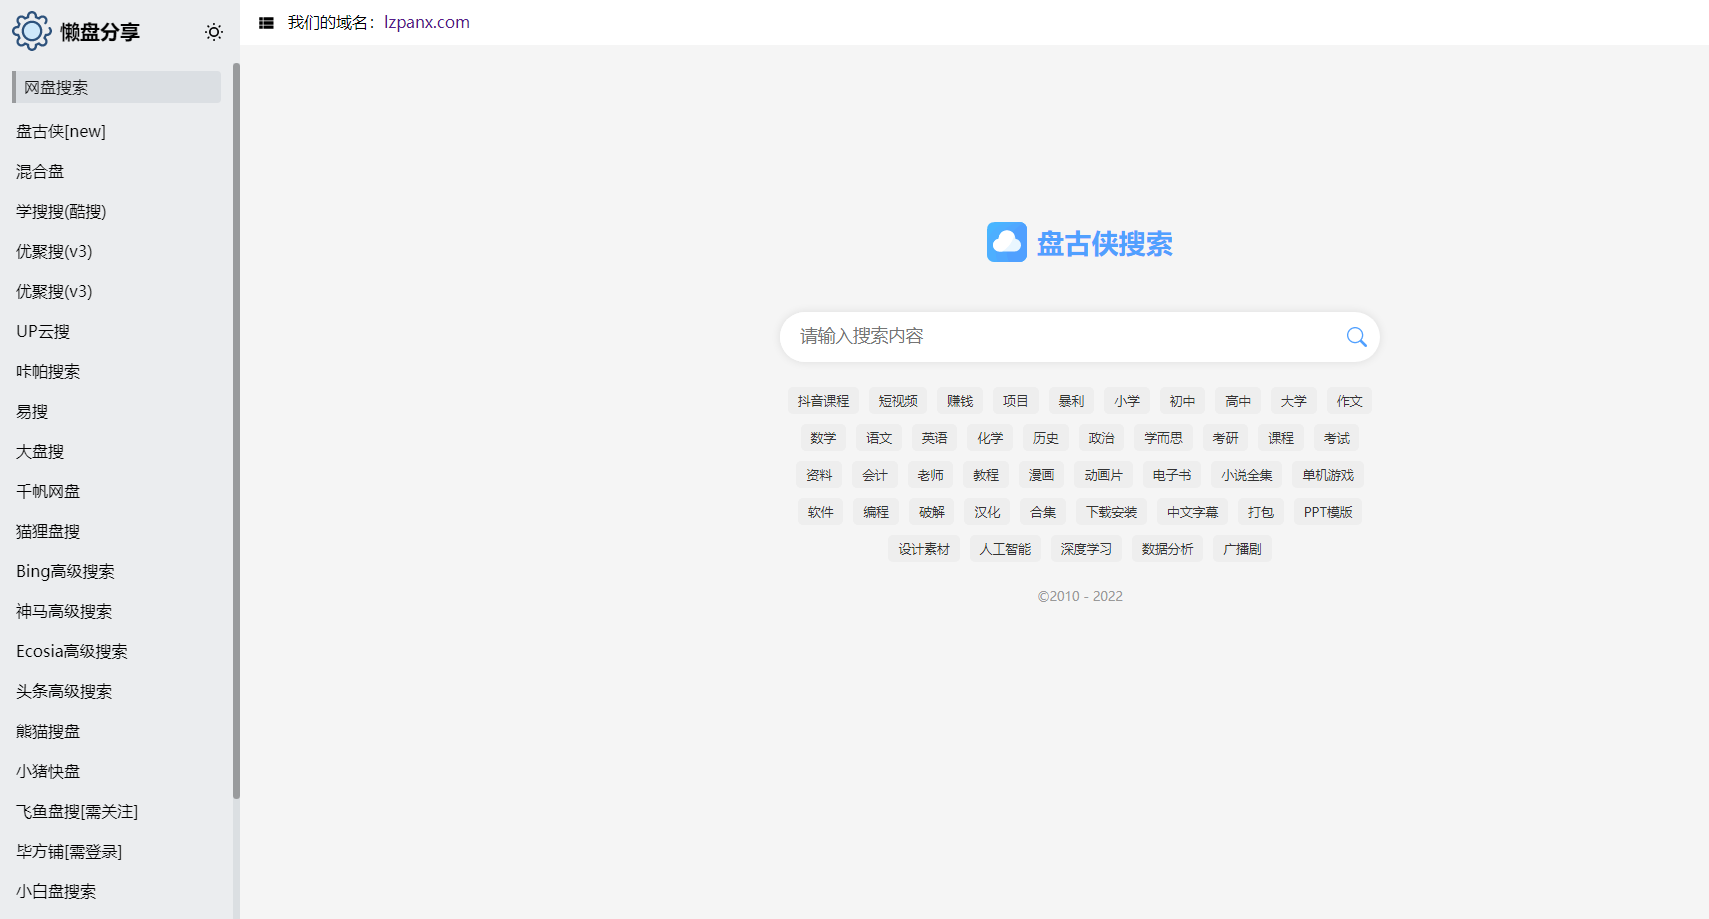Viewport: 1709px width, 919px height.
Task: Click the gear logo icon beside 懒盘分享
Action: (x=31, y=31)
